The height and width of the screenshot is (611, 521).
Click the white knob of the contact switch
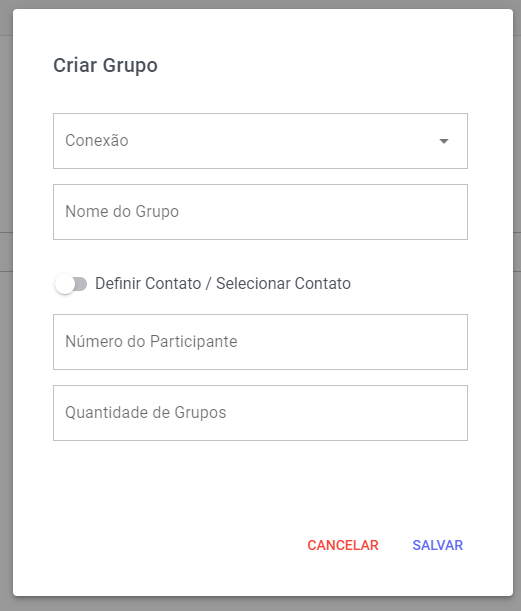[65, 284]
